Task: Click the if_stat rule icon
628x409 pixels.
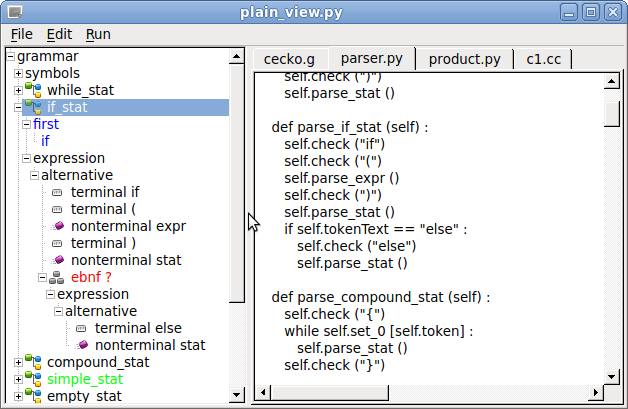Action: [x=33, y=107]
